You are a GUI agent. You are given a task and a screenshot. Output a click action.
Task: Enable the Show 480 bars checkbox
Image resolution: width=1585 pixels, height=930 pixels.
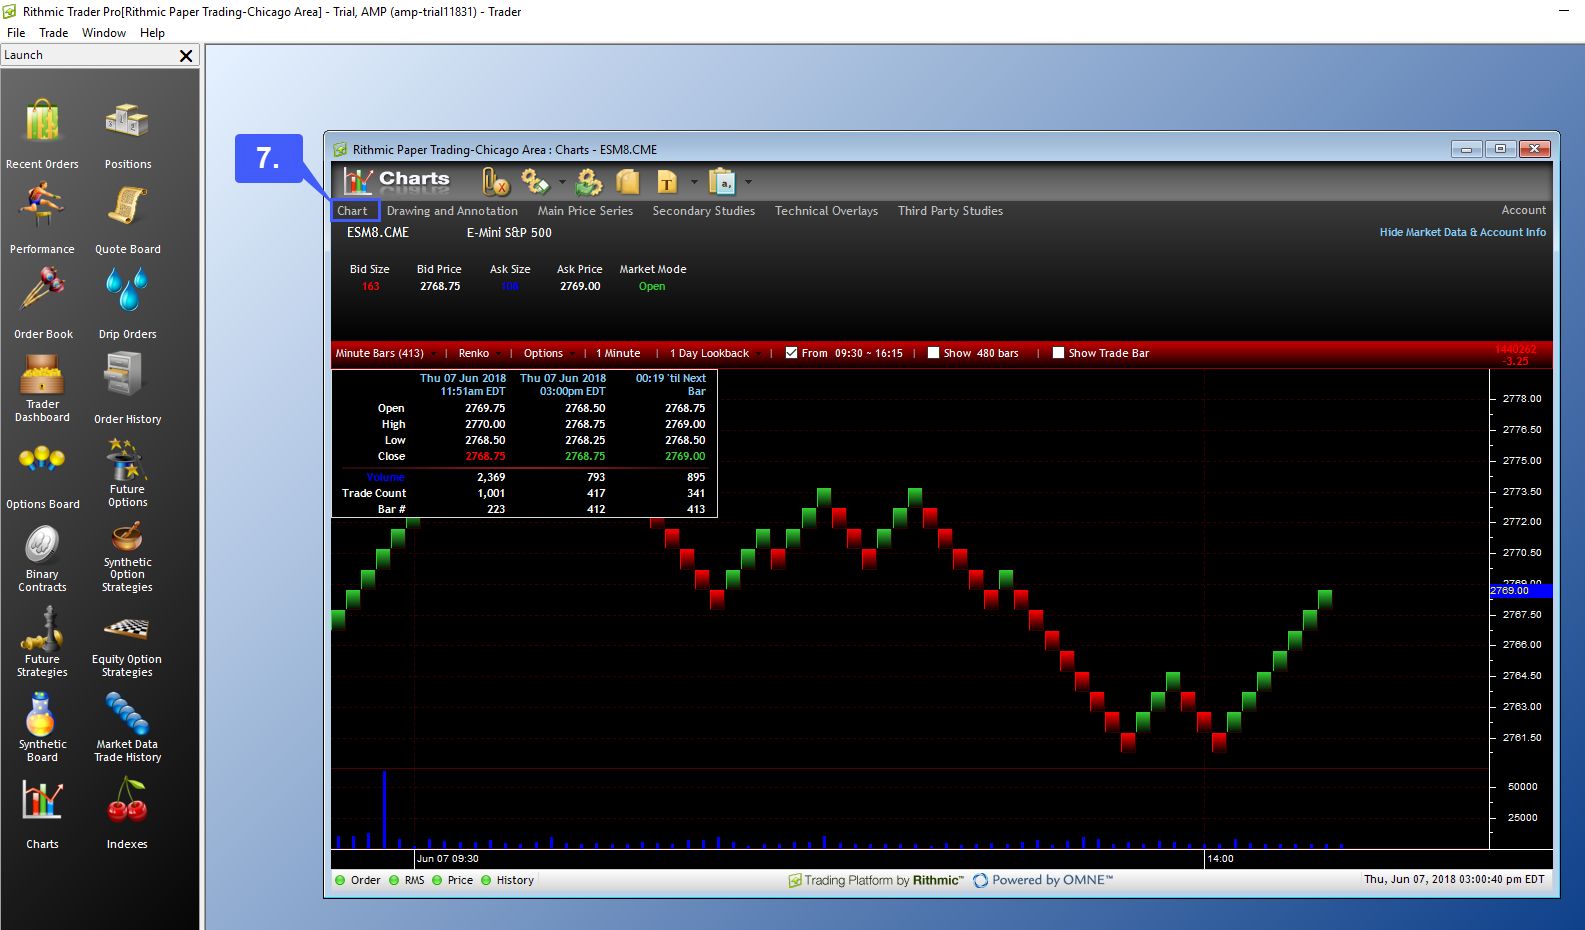933,353
